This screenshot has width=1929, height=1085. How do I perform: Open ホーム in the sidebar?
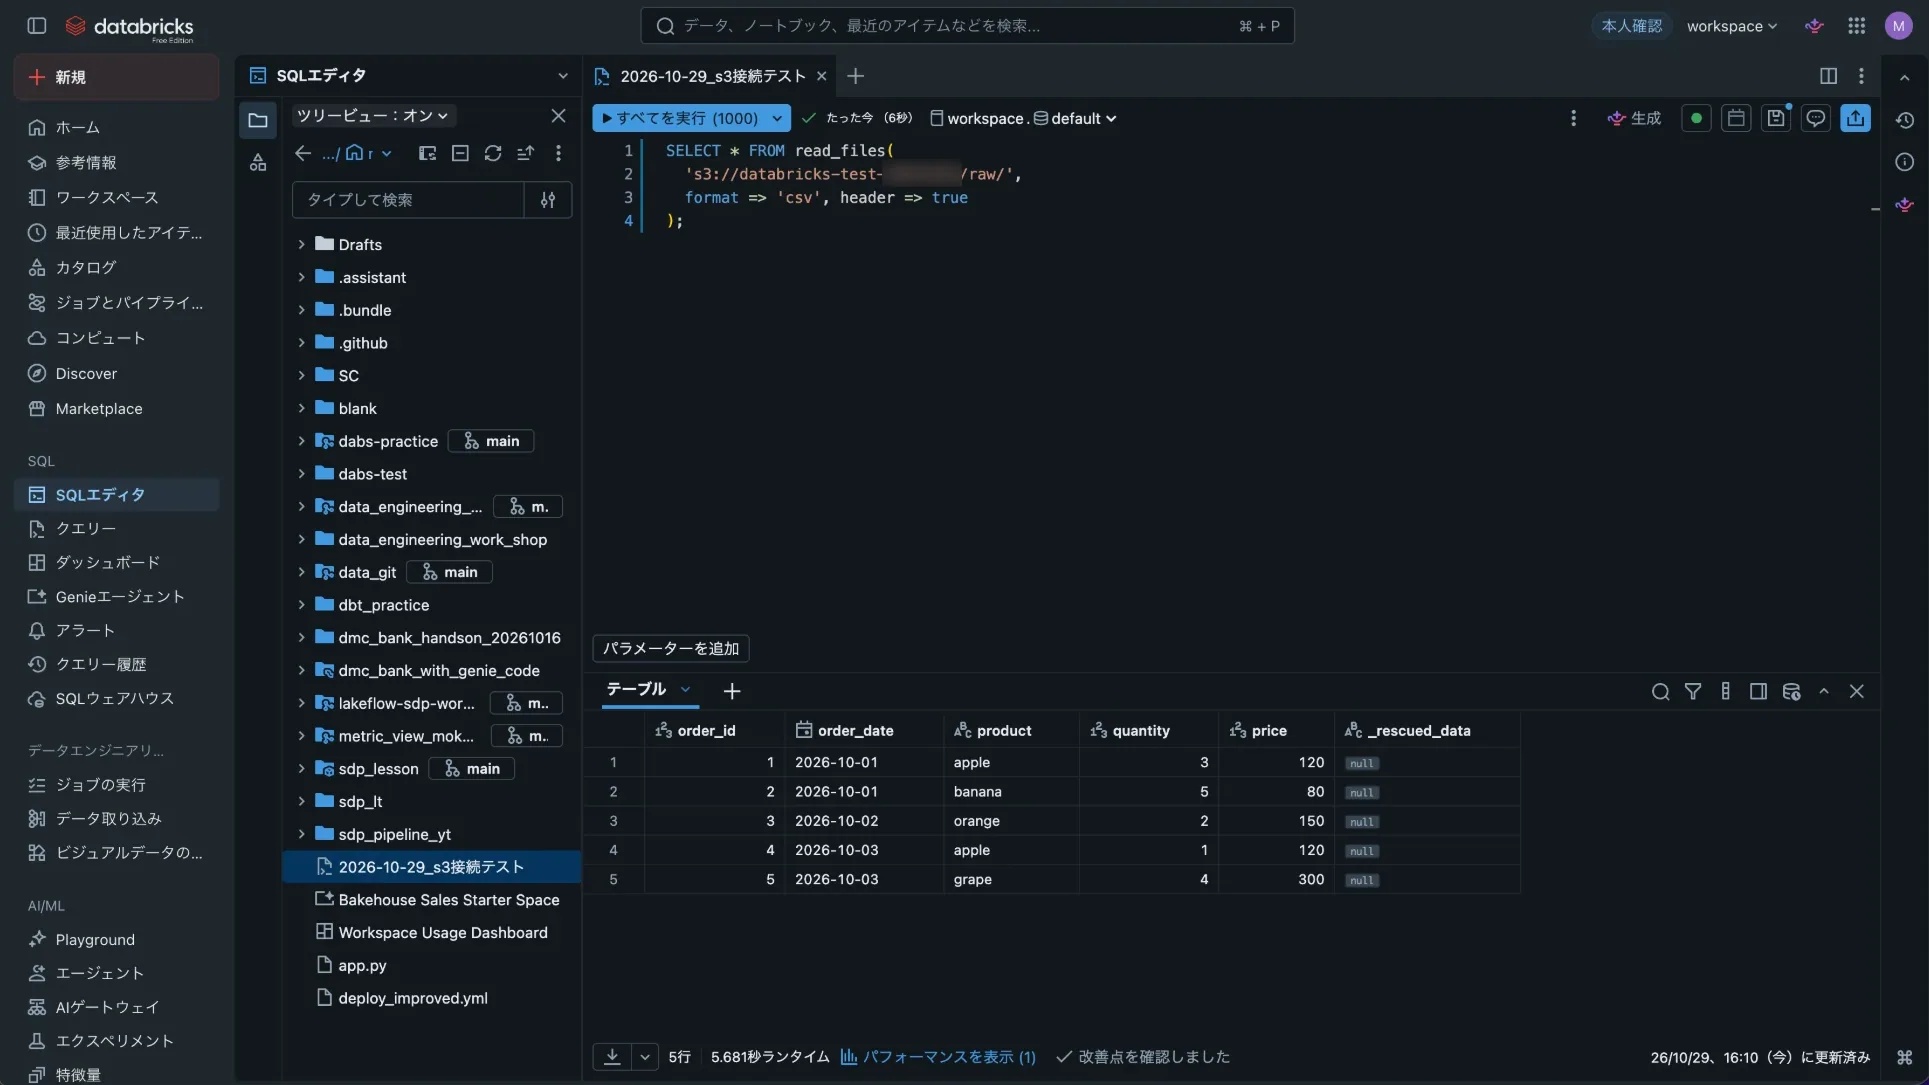(116, 127)
